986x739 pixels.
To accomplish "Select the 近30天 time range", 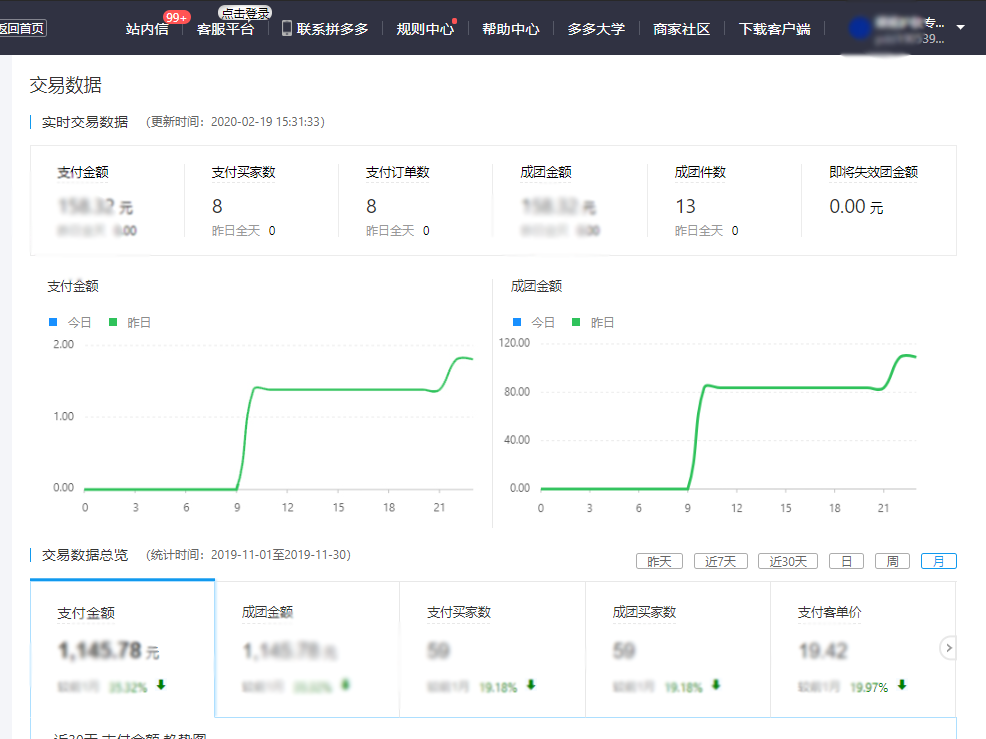I will (788, 561).
